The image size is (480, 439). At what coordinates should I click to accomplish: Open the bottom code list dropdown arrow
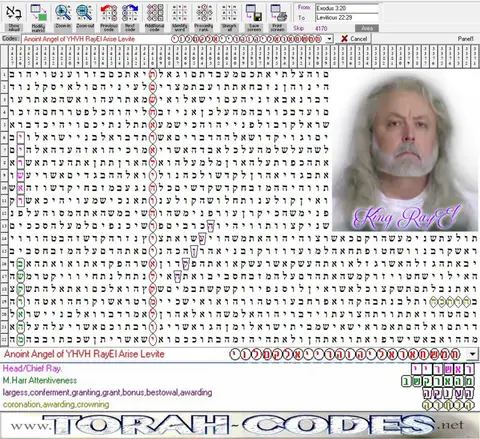[473, 354]
